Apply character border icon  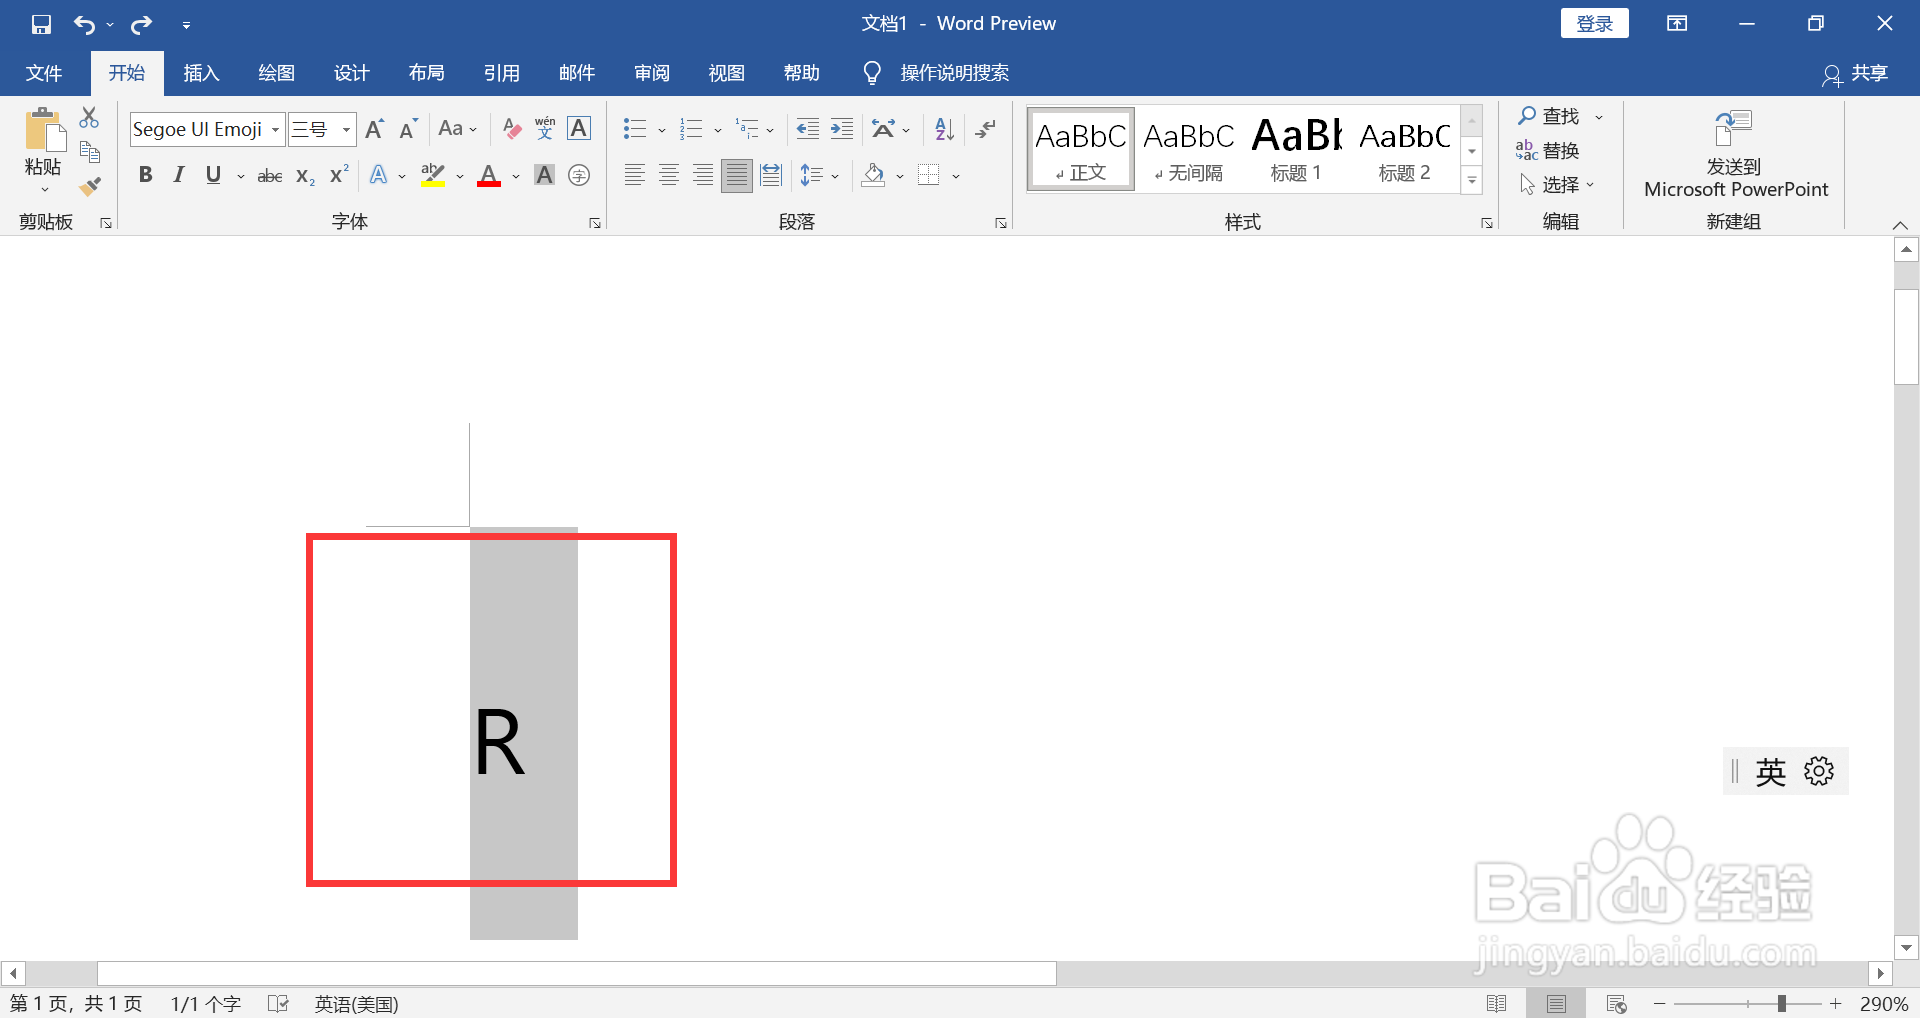coord(579,129)
